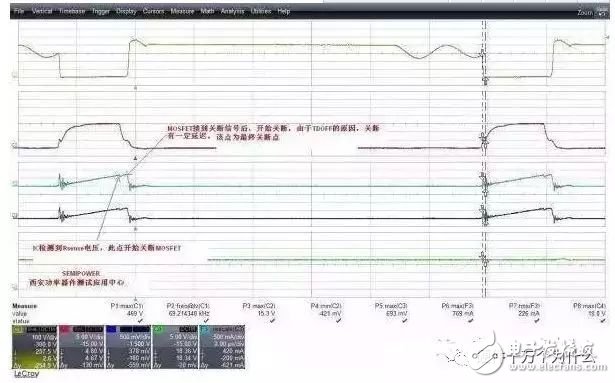615x383 pixels.
Task: Open the Timebase menu
Action: coord(72,11)
